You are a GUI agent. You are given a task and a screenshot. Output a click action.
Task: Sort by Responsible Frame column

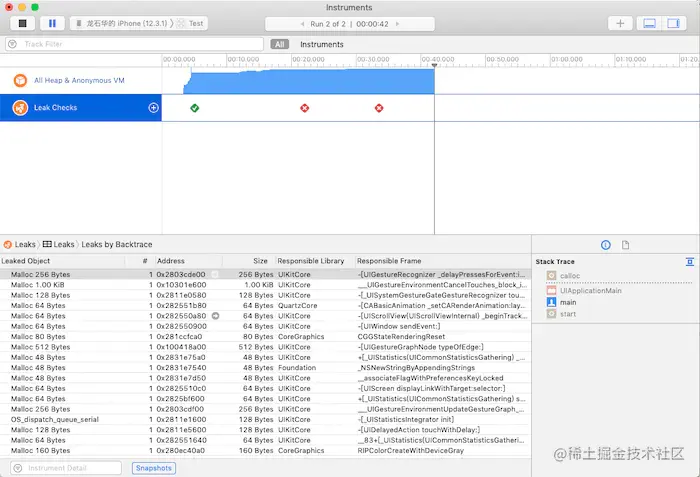442,261
